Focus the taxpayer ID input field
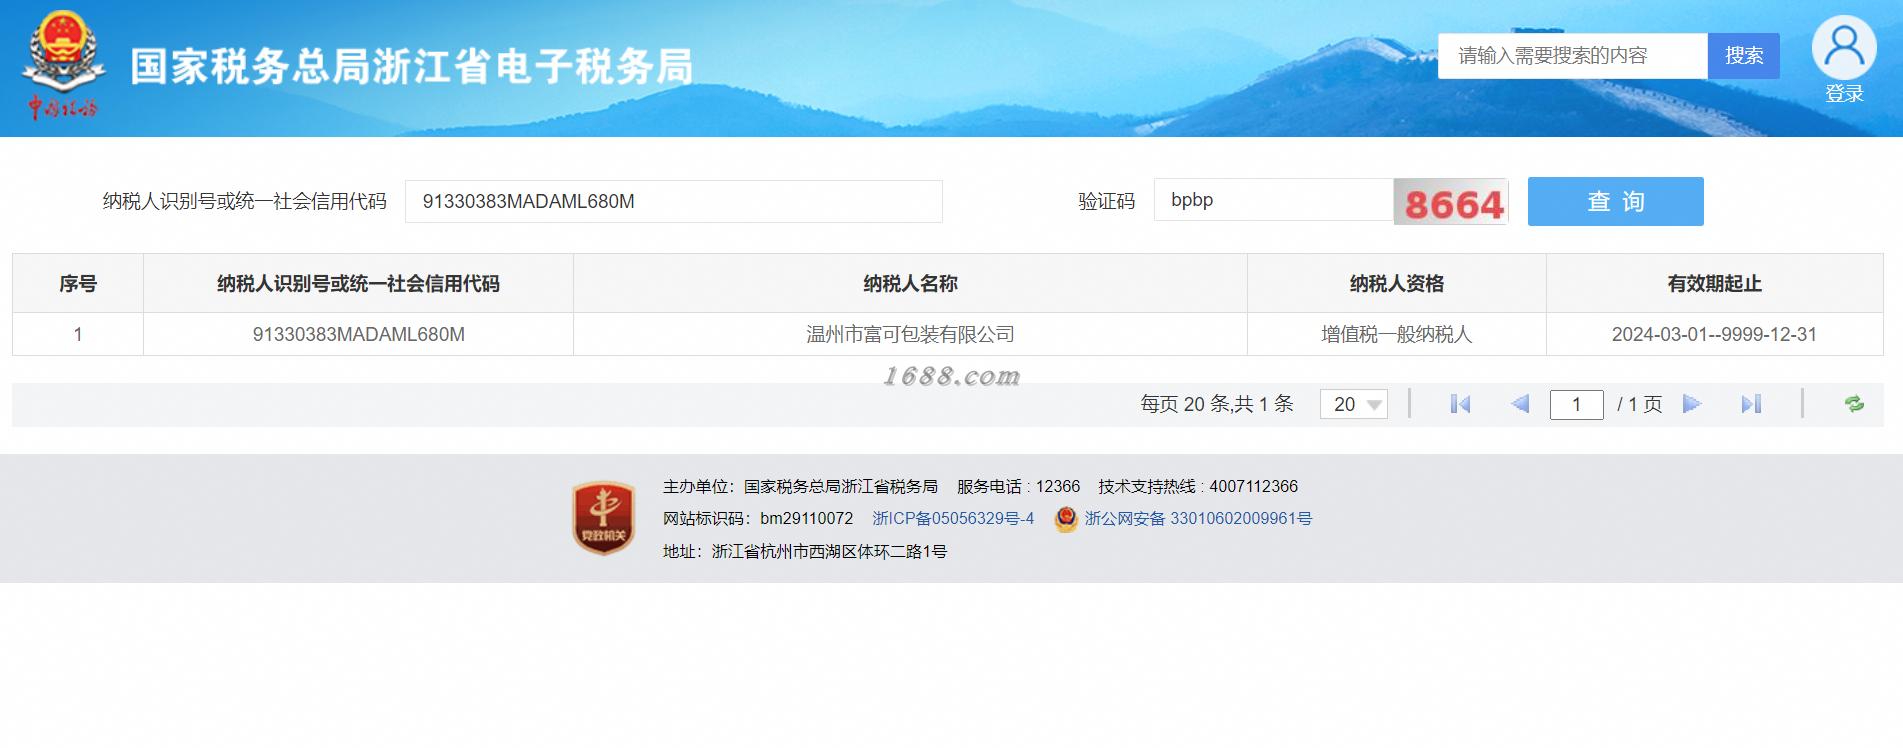The height and width of the screenshot is (748, 1903). click(673, 201)
